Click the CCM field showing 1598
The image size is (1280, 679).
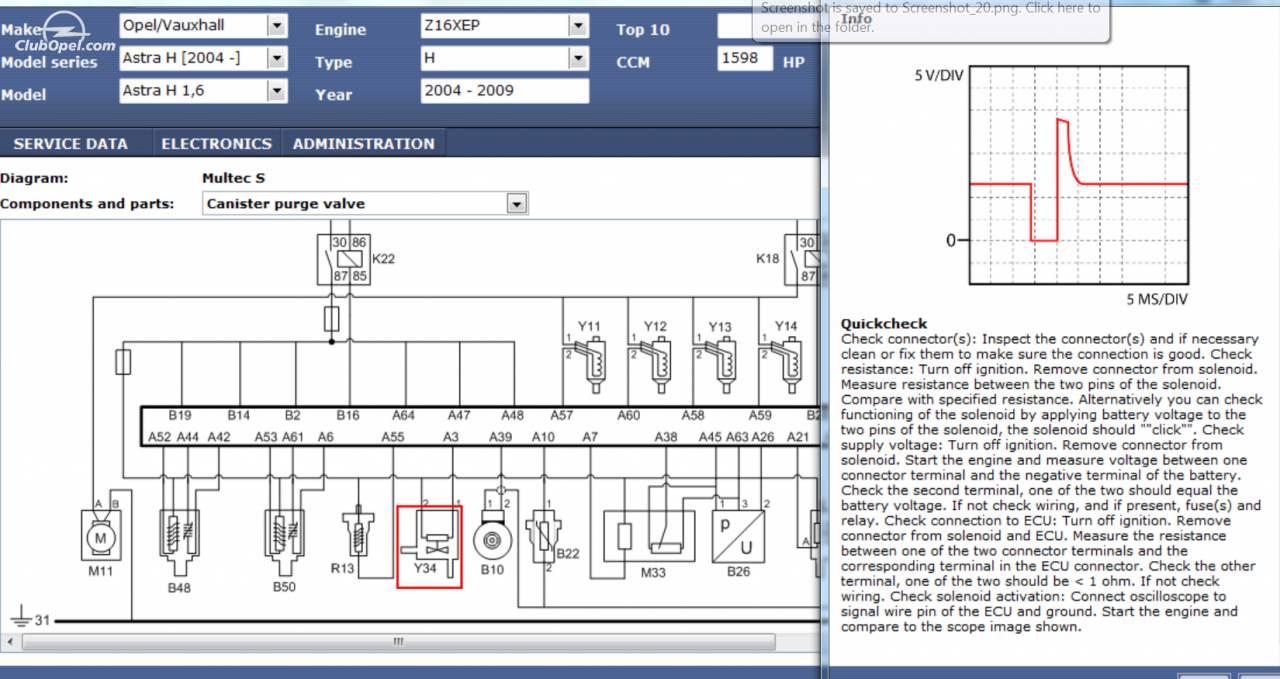click(x=745, y=59)
